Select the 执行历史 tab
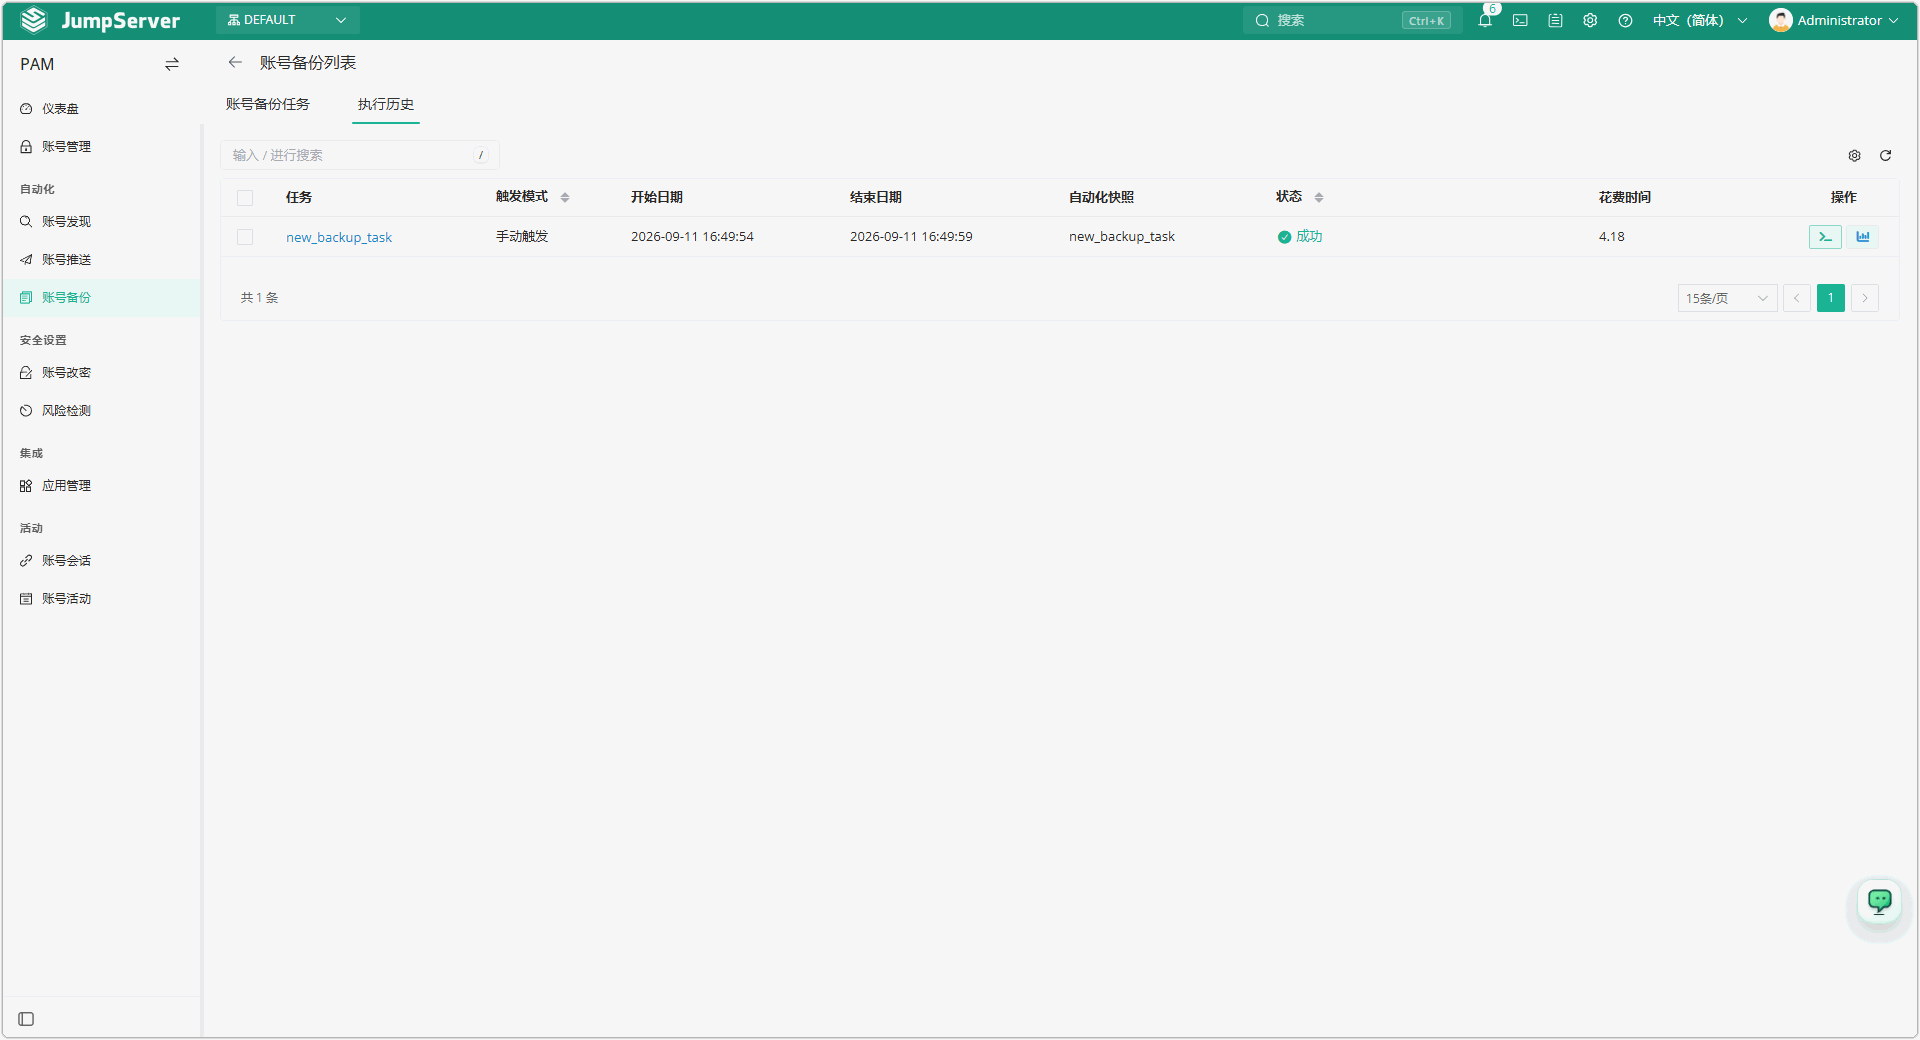The image size is (1920, 1040). [x=386, y=104]
